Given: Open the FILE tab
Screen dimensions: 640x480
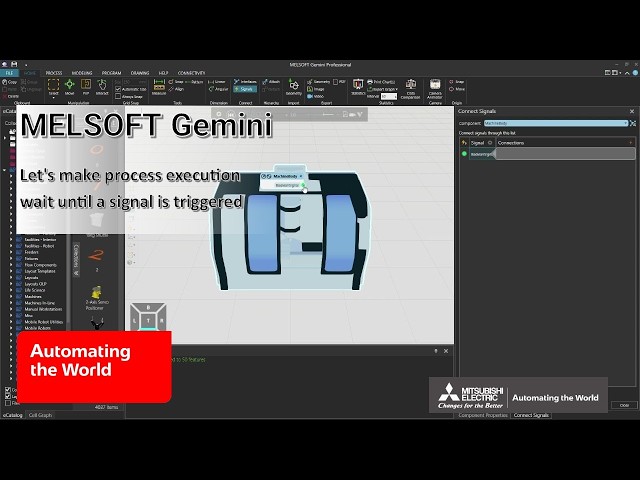Looking at the screenshot, I should tap(9, 73).
